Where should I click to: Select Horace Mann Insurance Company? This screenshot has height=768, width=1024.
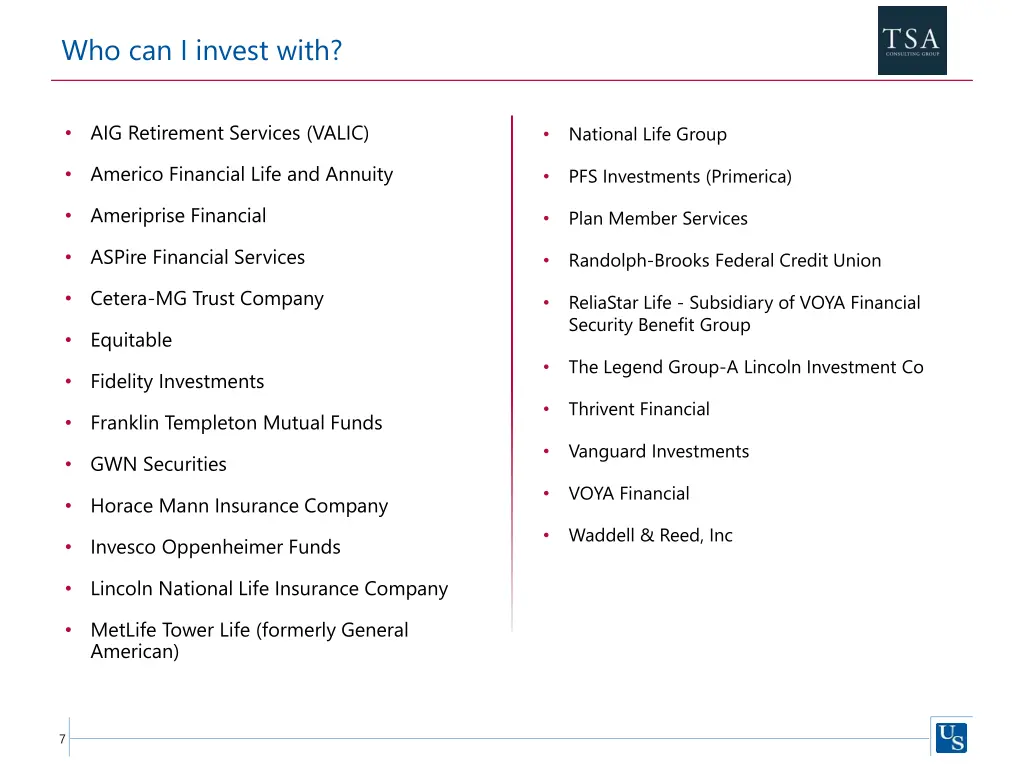239,506
